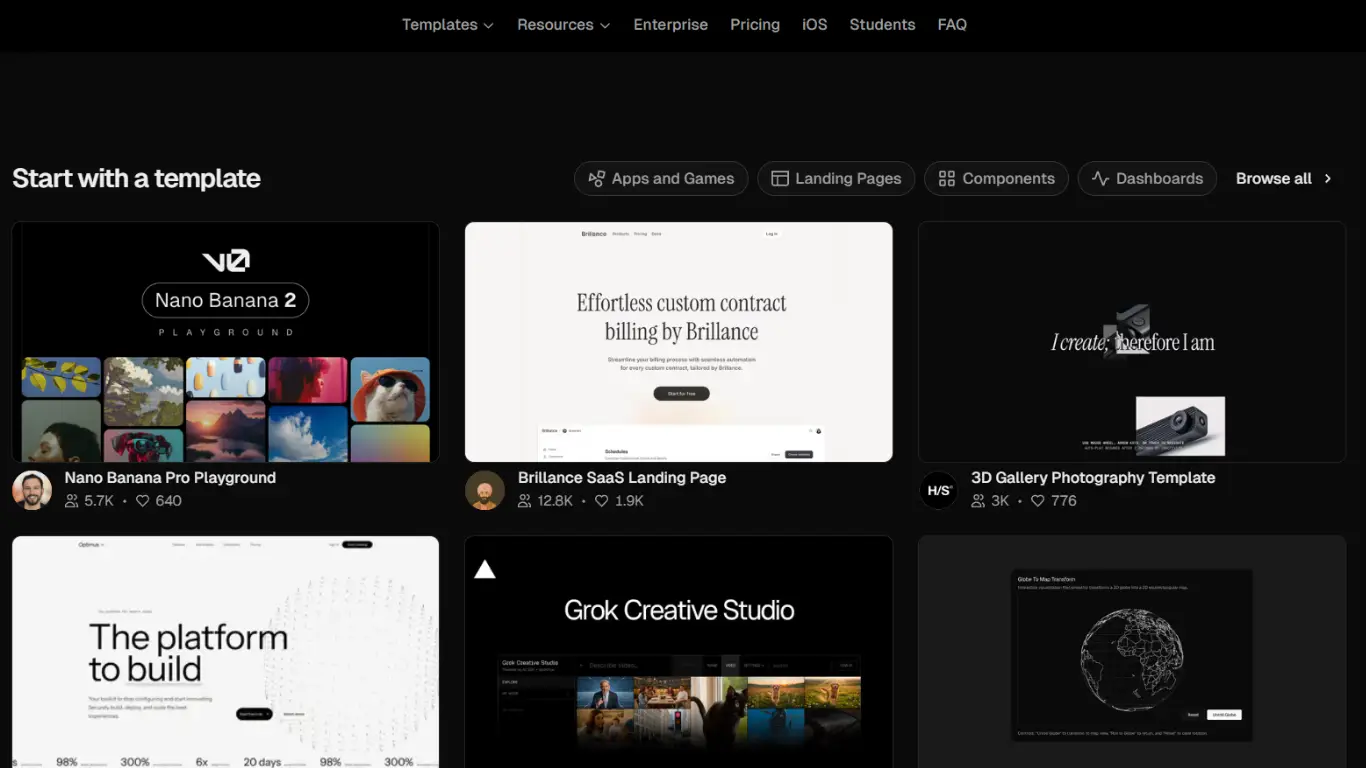Viewport: 1366px width, 768px height.
Task: Click the white triangle logo on Grok card
Action: point(485,569)
